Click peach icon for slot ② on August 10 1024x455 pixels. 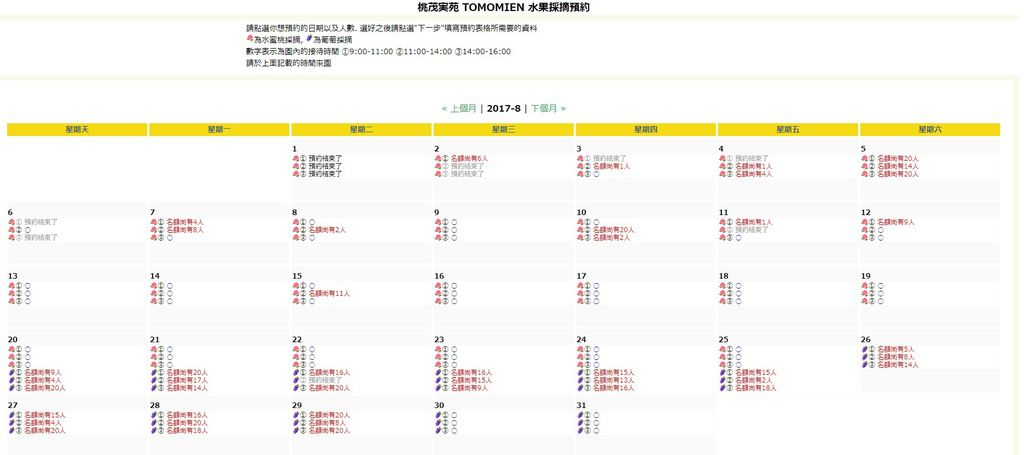tap(579, 230)
